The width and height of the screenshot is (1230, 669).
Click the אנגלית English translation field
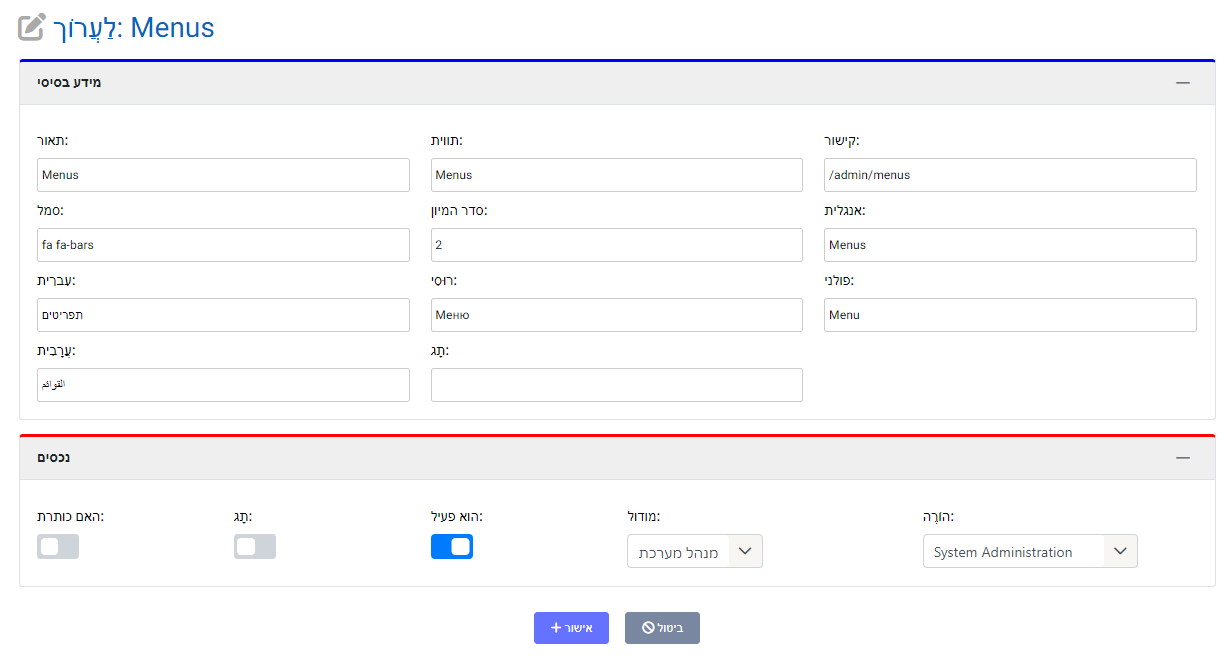(1010, 245)
